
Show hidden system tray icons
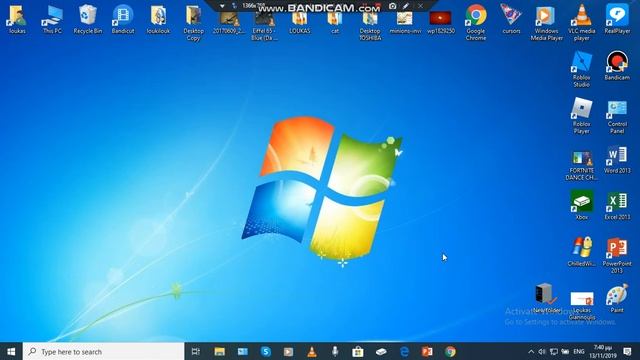(x=531, y=351)
